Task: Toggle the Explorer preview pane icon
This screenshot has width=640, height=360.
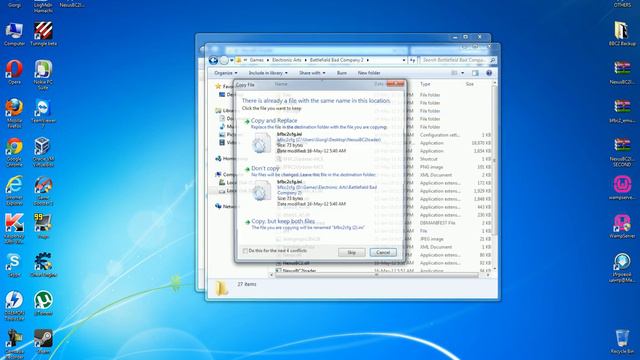Action: pos(476,73)
